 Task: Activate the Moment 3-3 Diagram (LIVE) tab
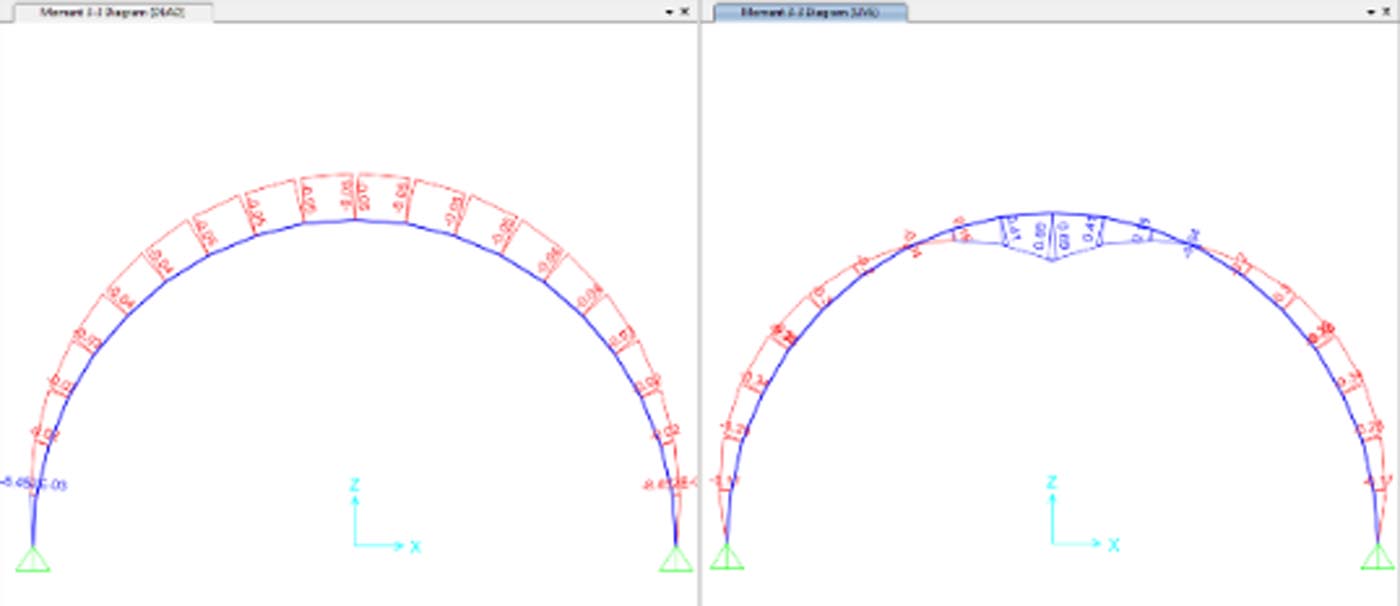[x=809, y=12]
